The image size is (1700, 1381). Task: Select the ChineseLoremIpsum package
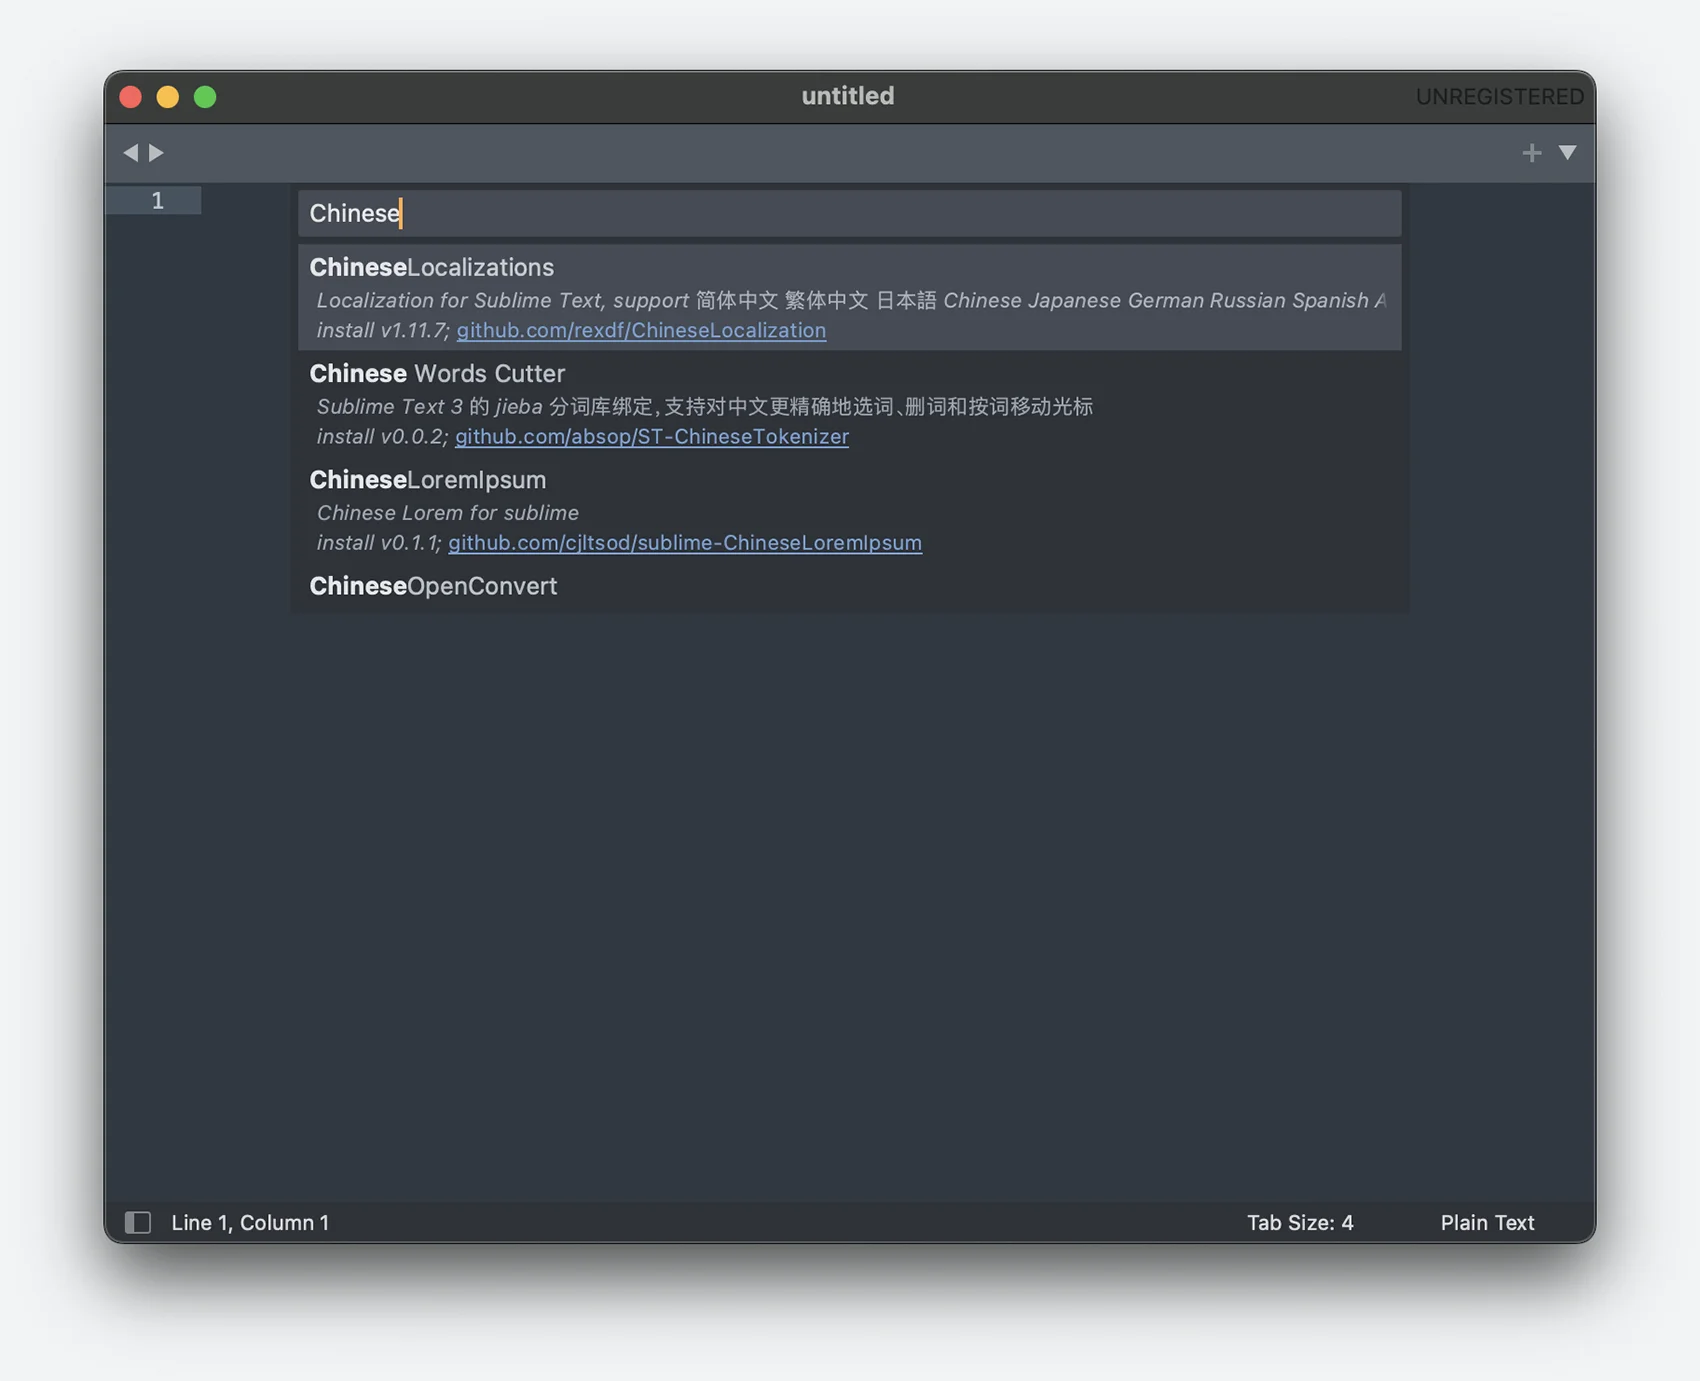point(849,510)
